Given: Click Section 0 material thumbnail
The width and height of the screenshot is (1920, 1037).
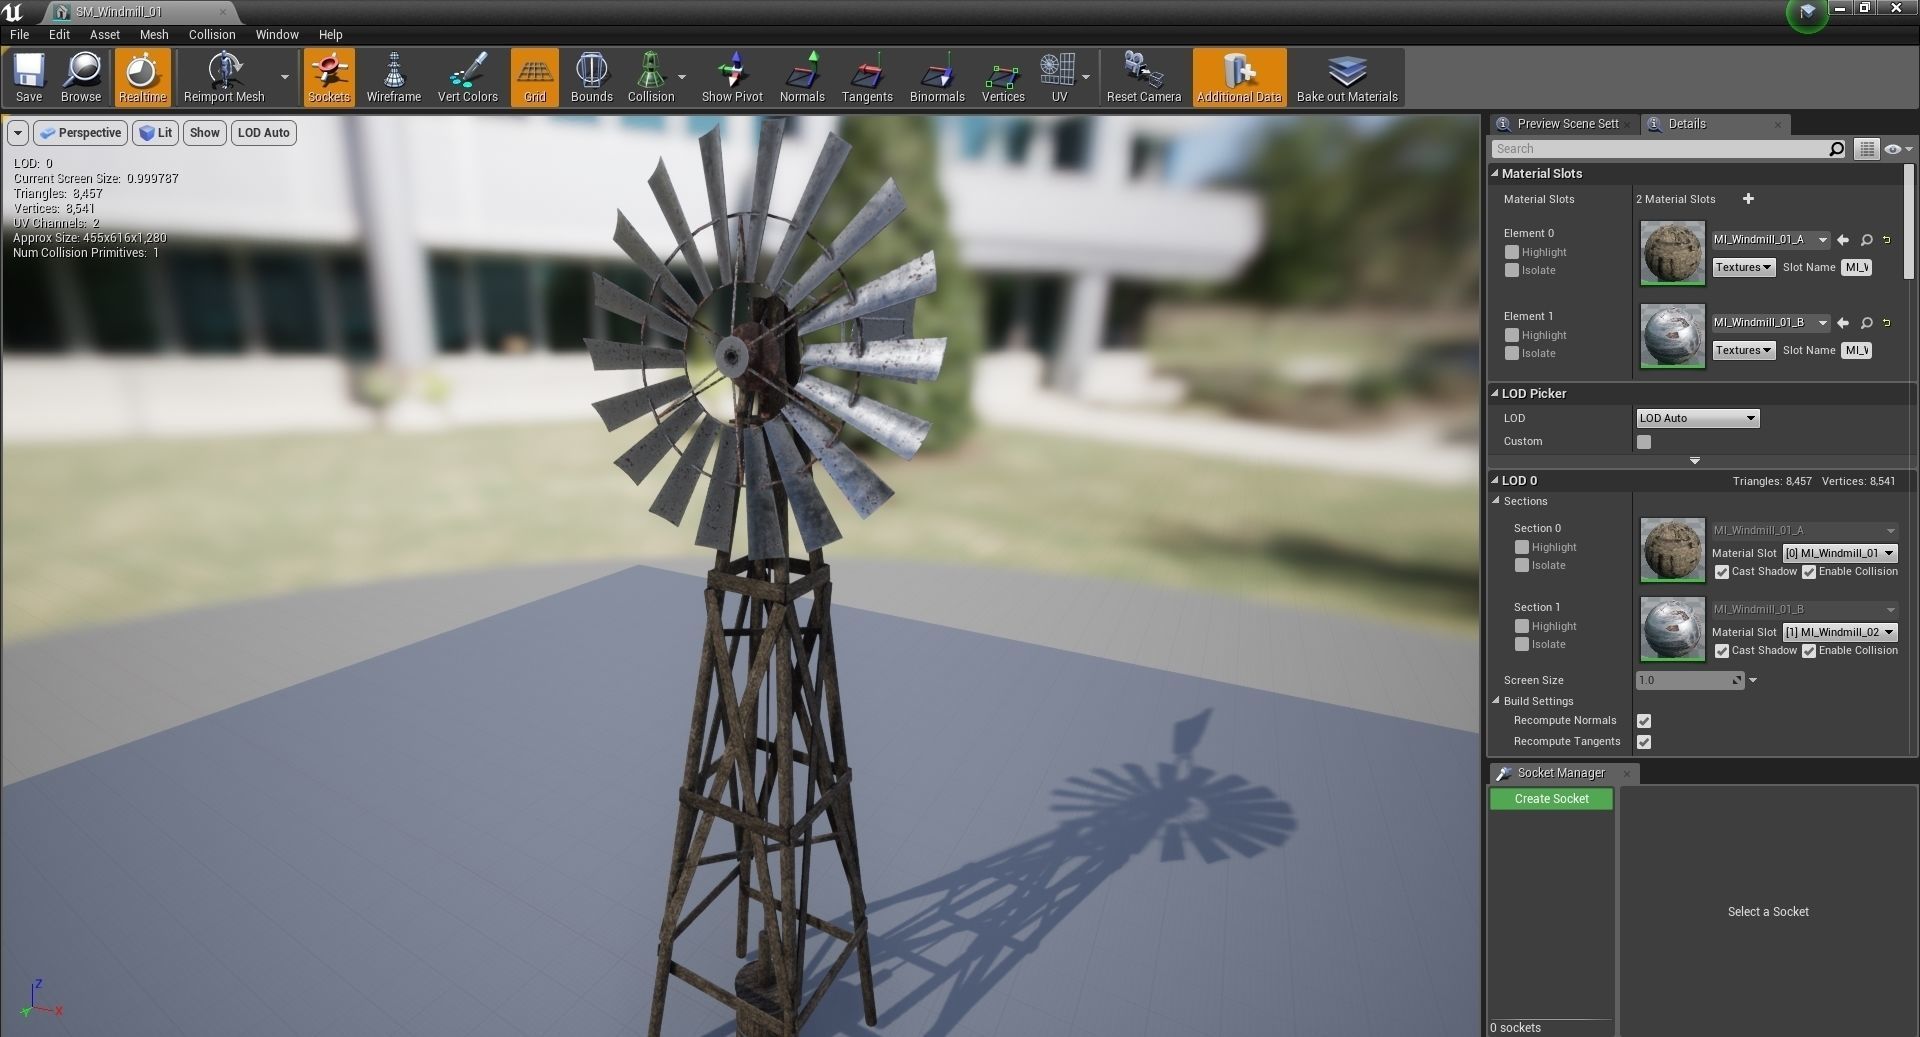Looking at the screenshot, I should click(1672, 549).
